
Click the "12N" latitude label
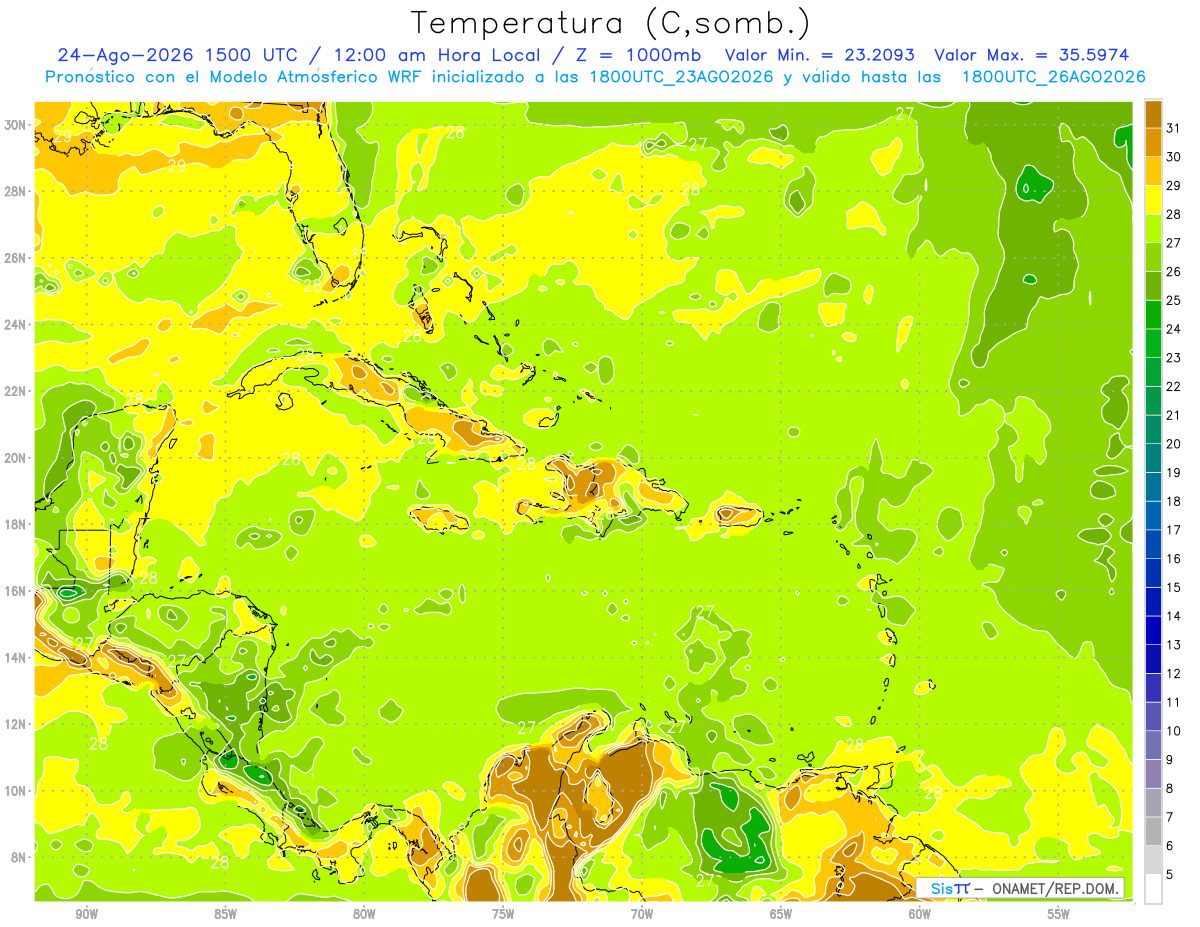tap(15, 724)
